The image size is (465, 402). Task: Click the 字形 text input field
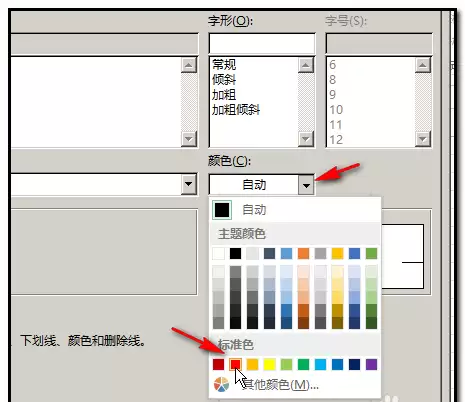tap(262, 43)
